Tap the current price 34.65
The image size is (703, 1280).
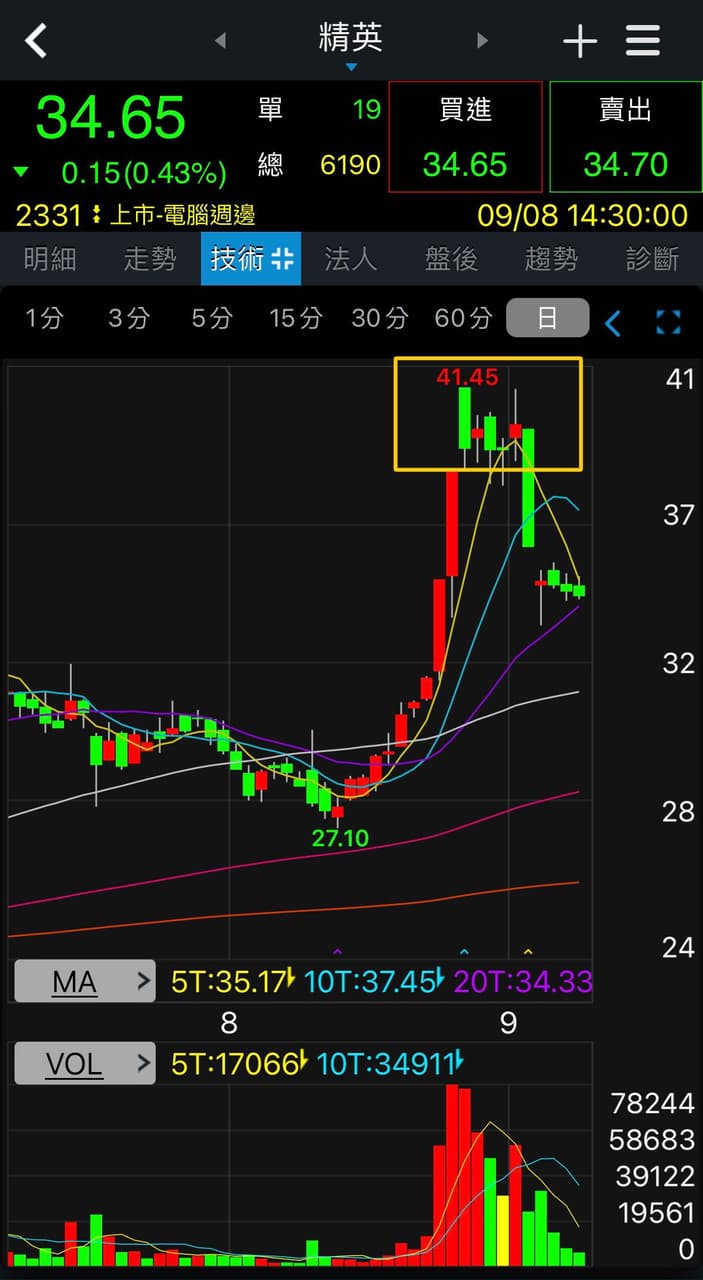click(x=111, y=117)
